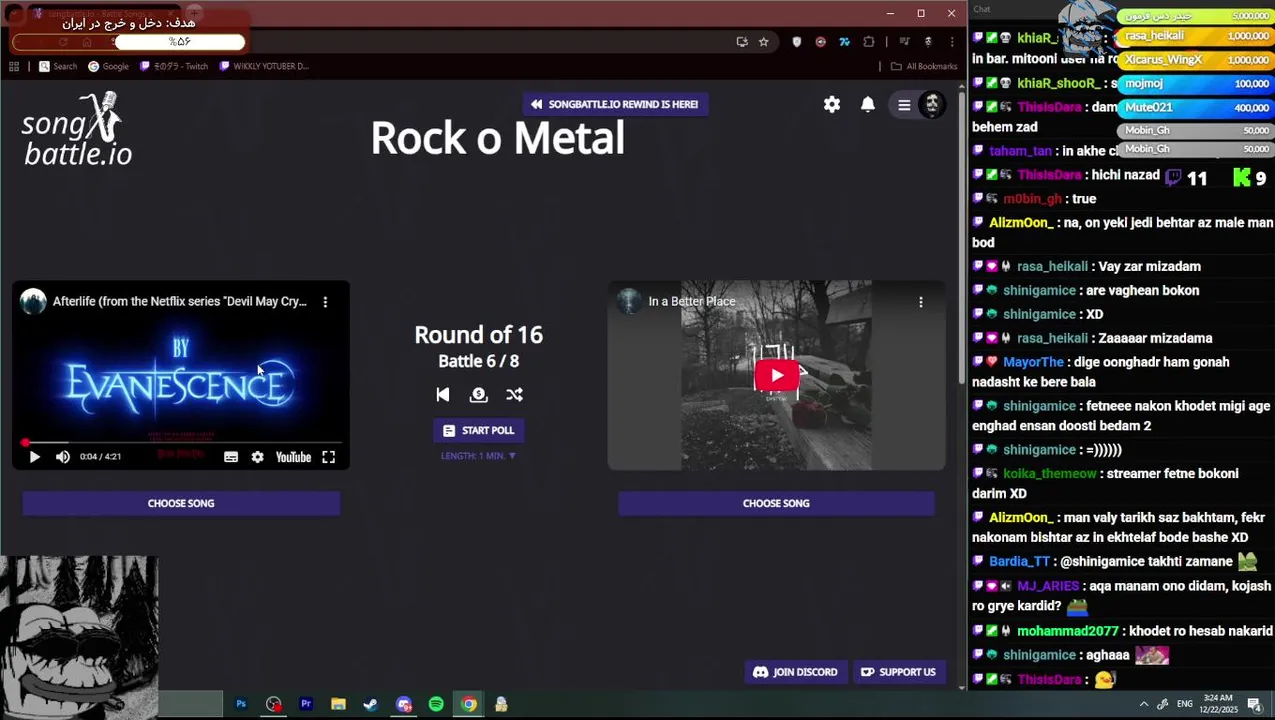The height and width of the screenshot is (720, 1275).
Task: Open the Chrome three-dot menu
Action: point(951,42)
